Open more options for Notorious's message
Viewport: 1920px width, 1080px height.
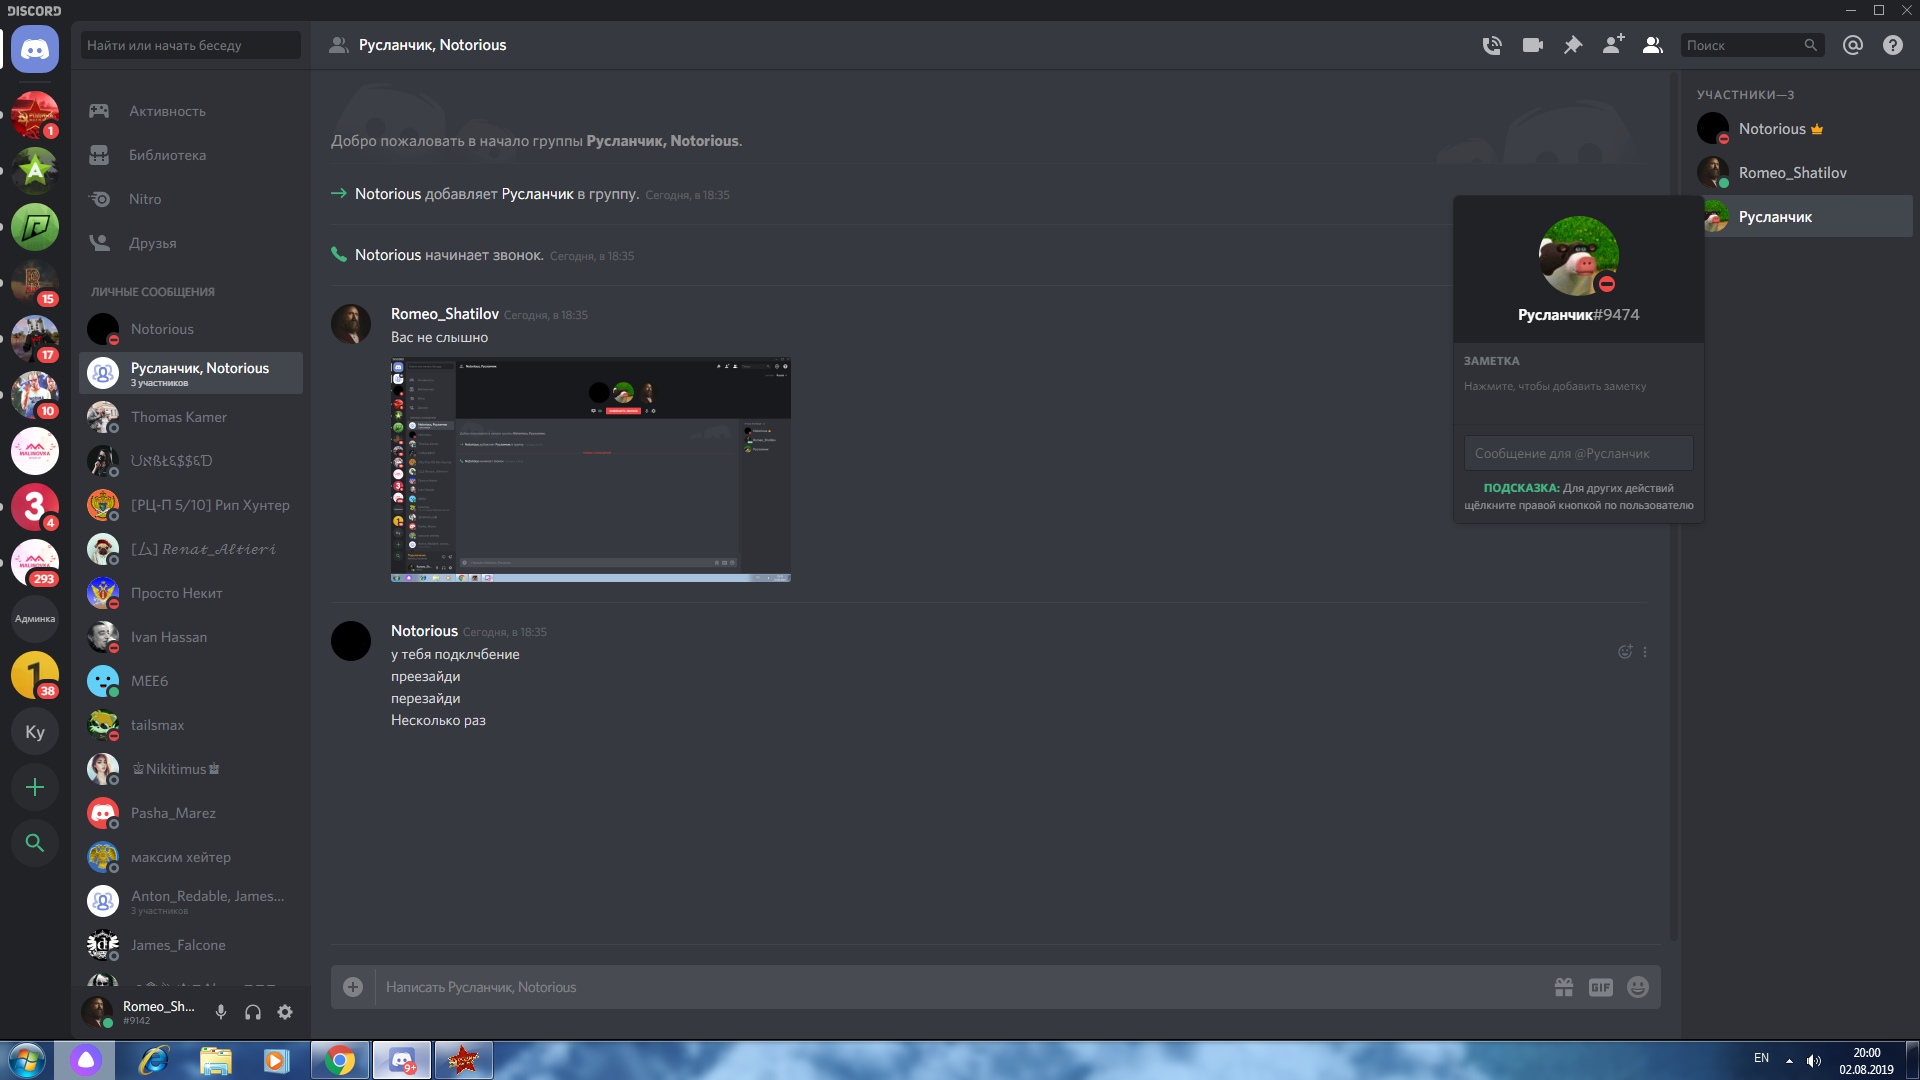coord(1645,652)
